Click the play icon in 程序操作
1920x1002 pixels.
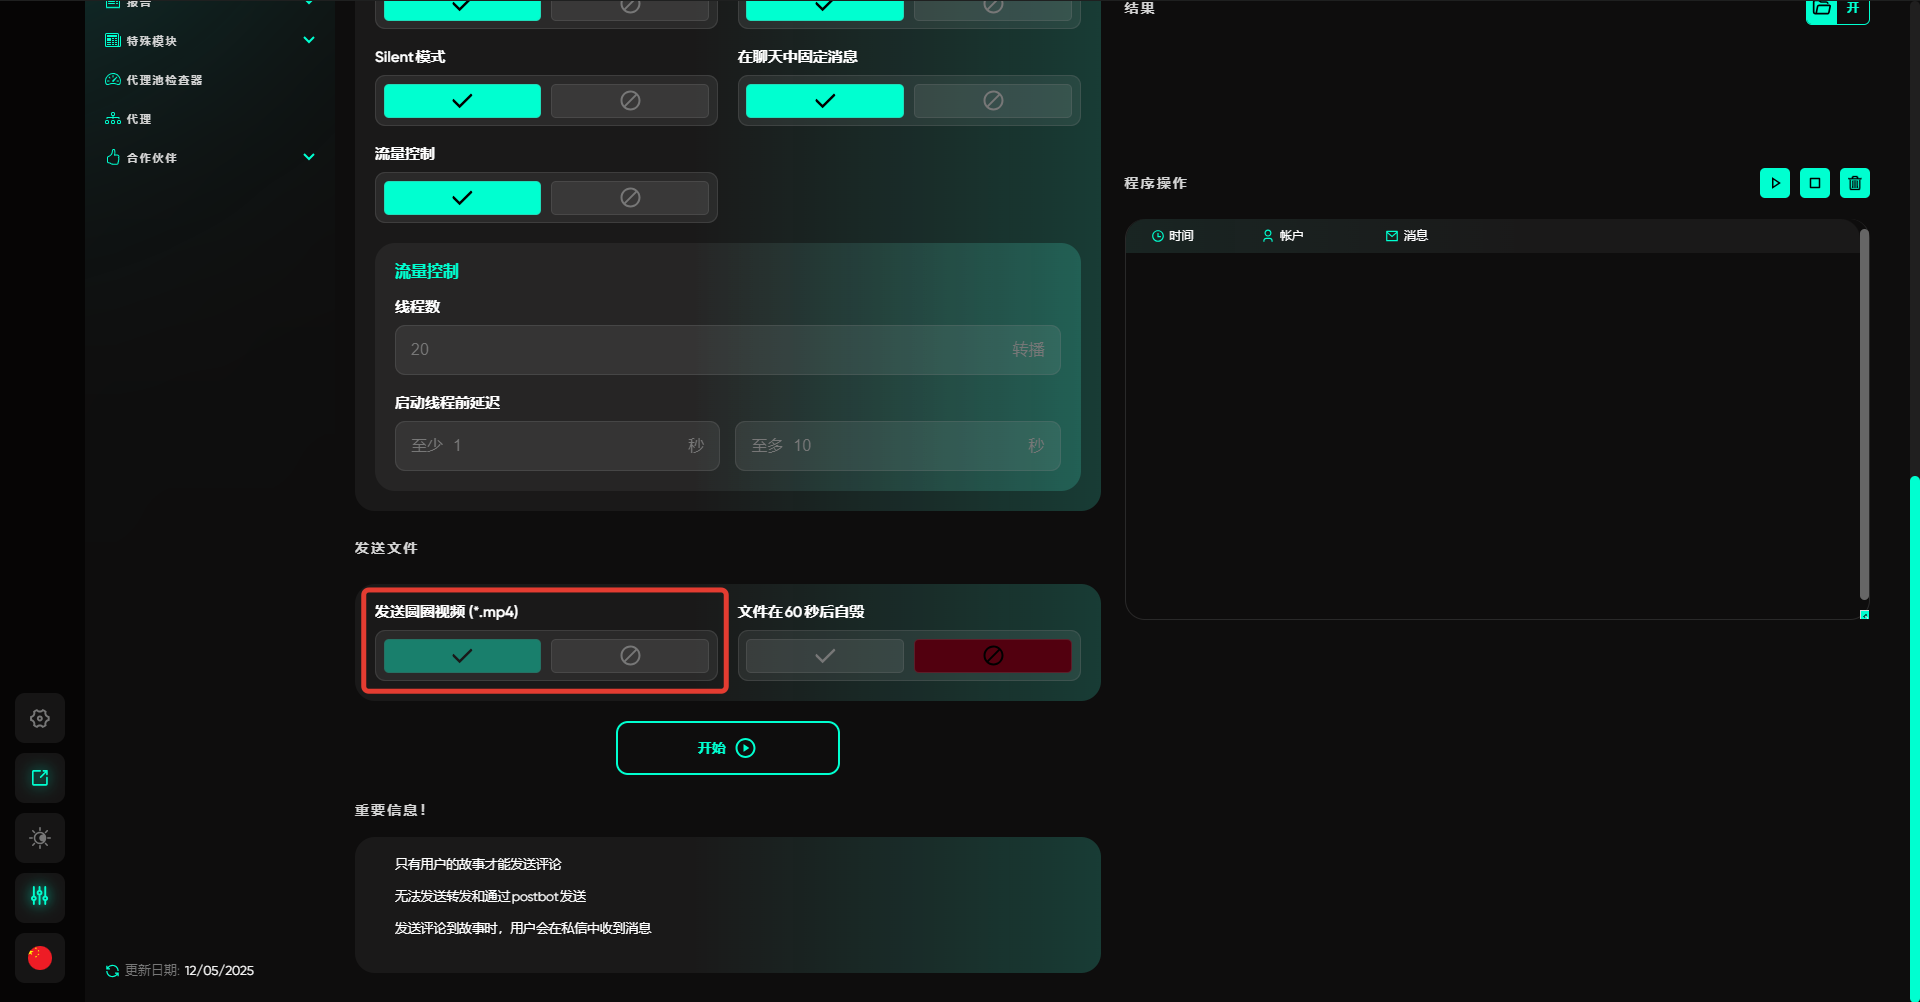click(1774, 183)
